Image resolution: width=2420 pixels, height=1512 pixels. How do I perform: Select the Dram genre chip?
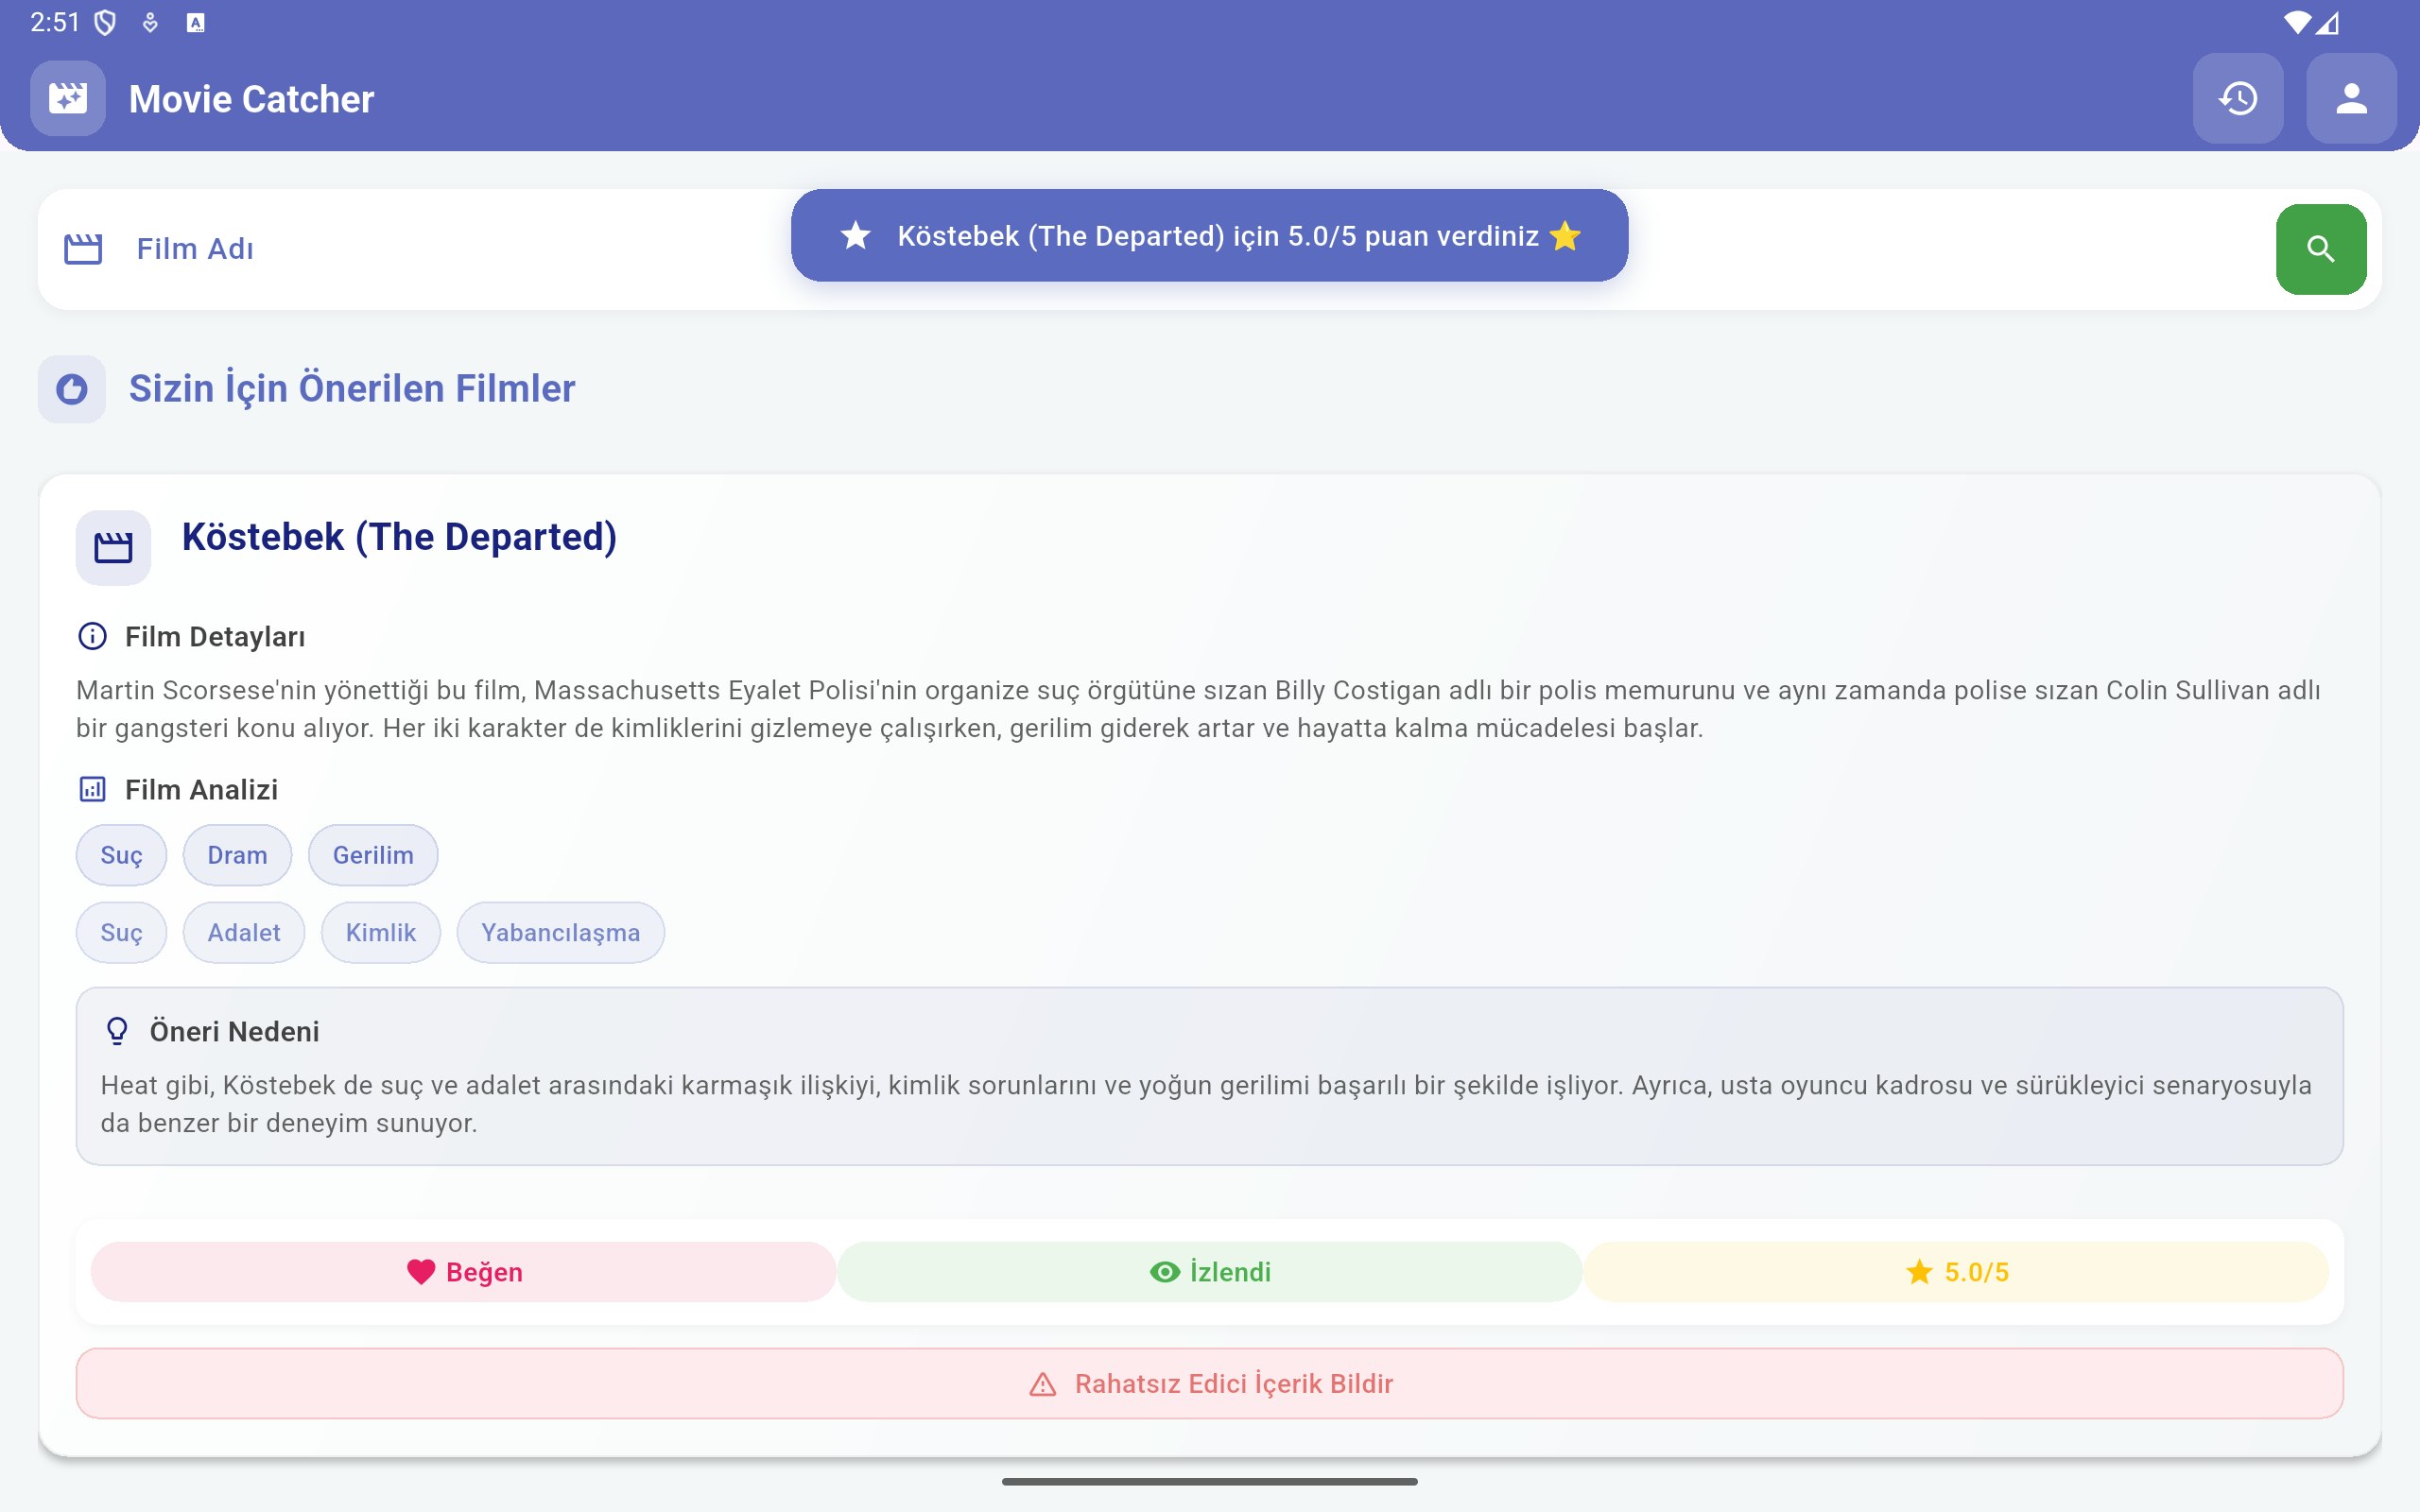[x=237, y=855]
